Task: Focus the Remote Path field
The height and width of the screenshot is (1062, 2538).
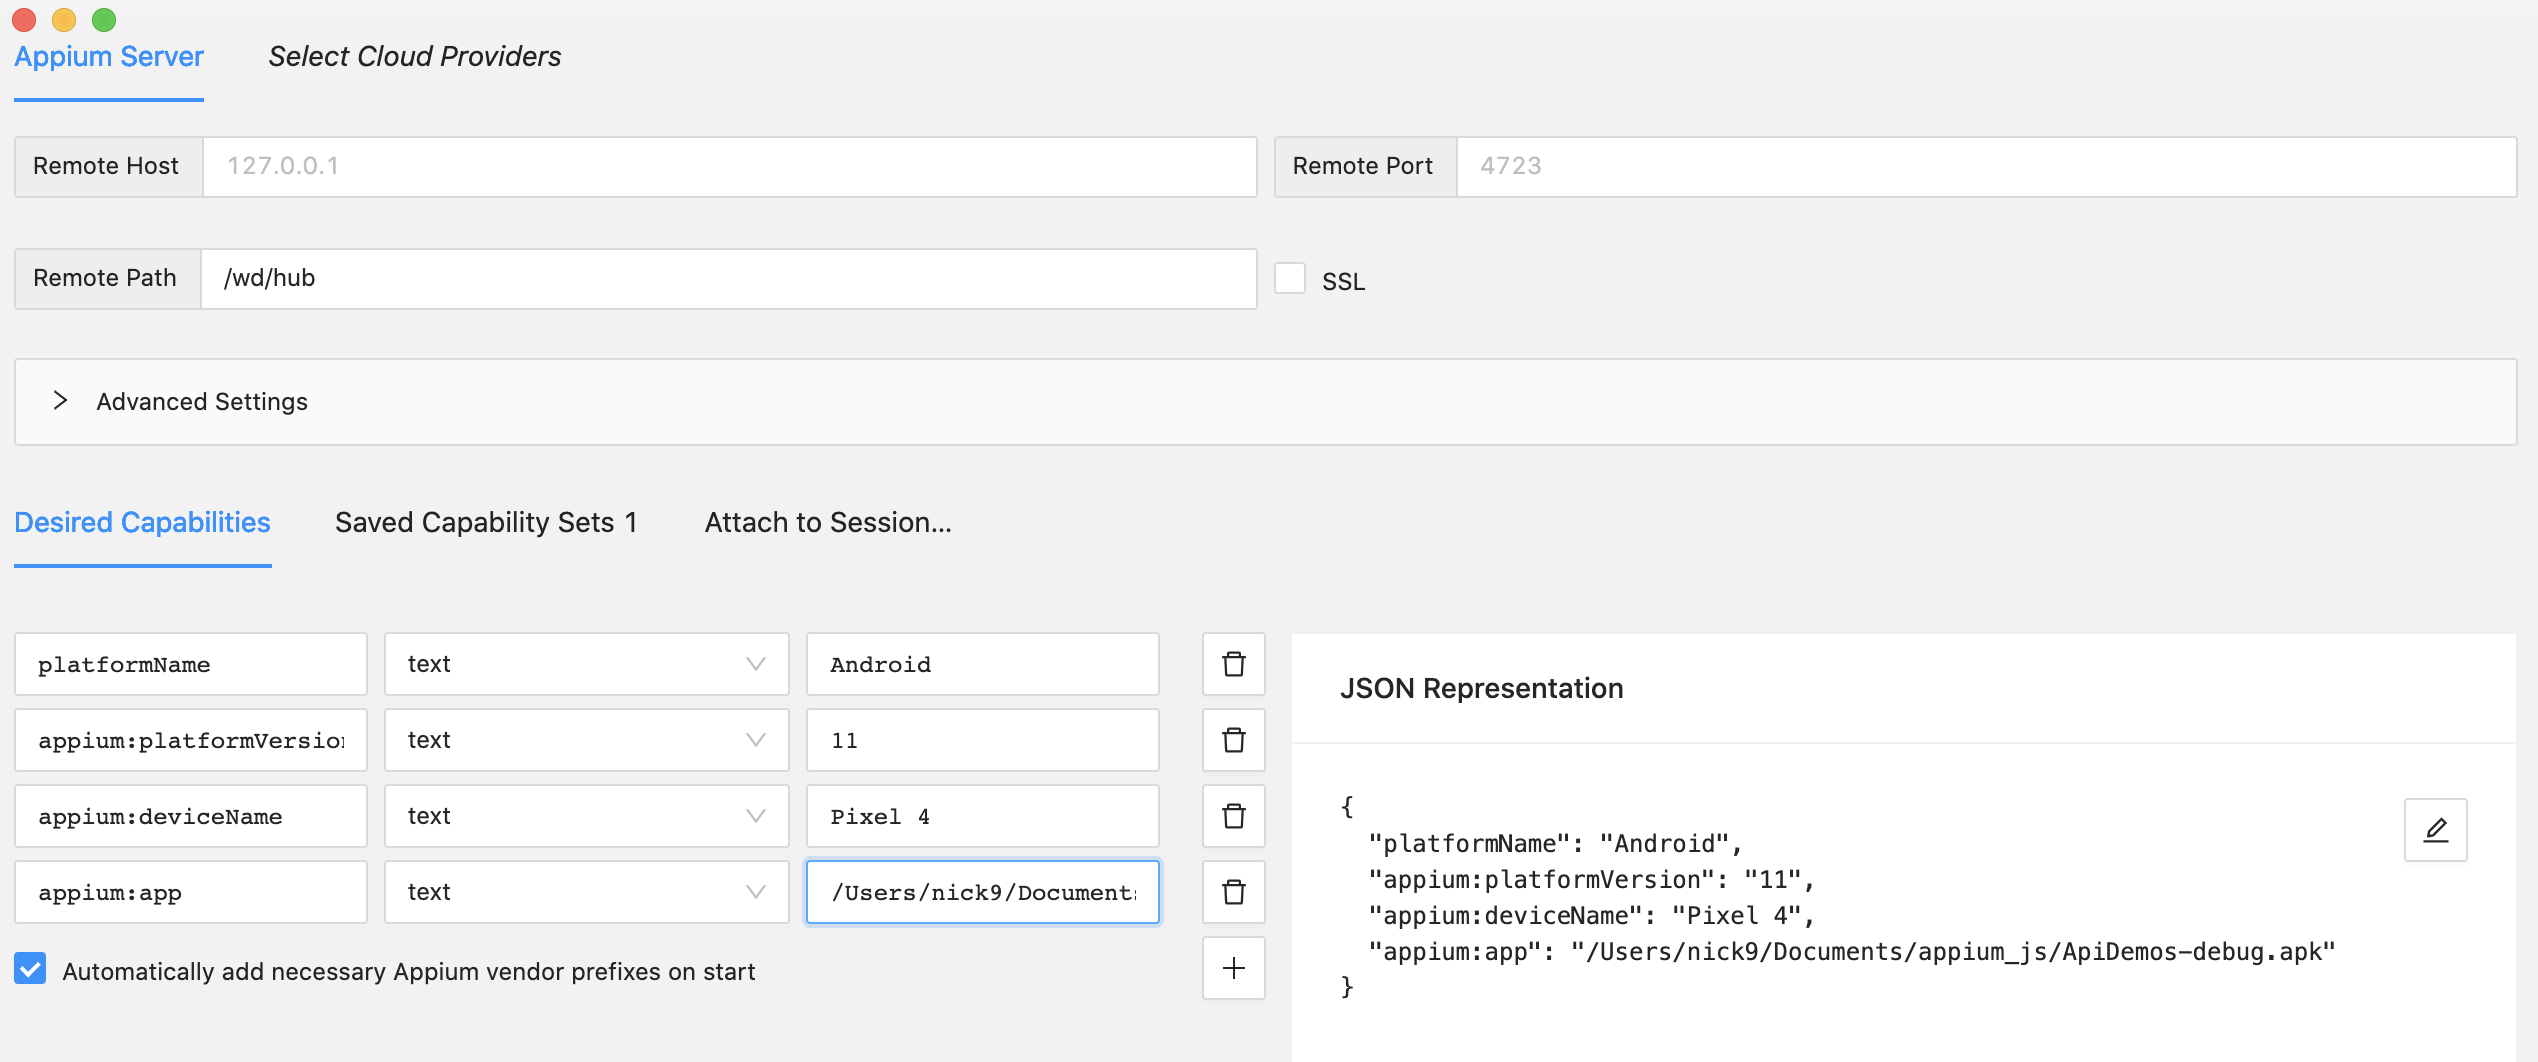Action: tap(728, 278)
